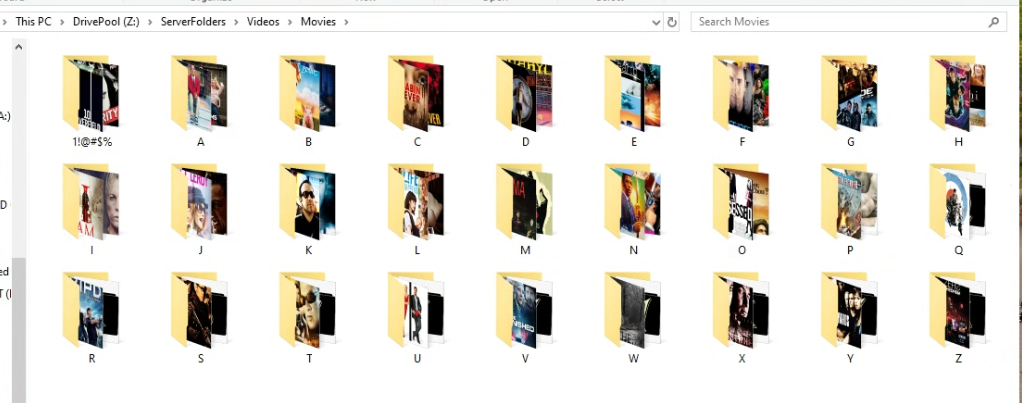1022x403 pixels.
Task: Expand chevron after This PC in path
Action: (x=61, y=22)
